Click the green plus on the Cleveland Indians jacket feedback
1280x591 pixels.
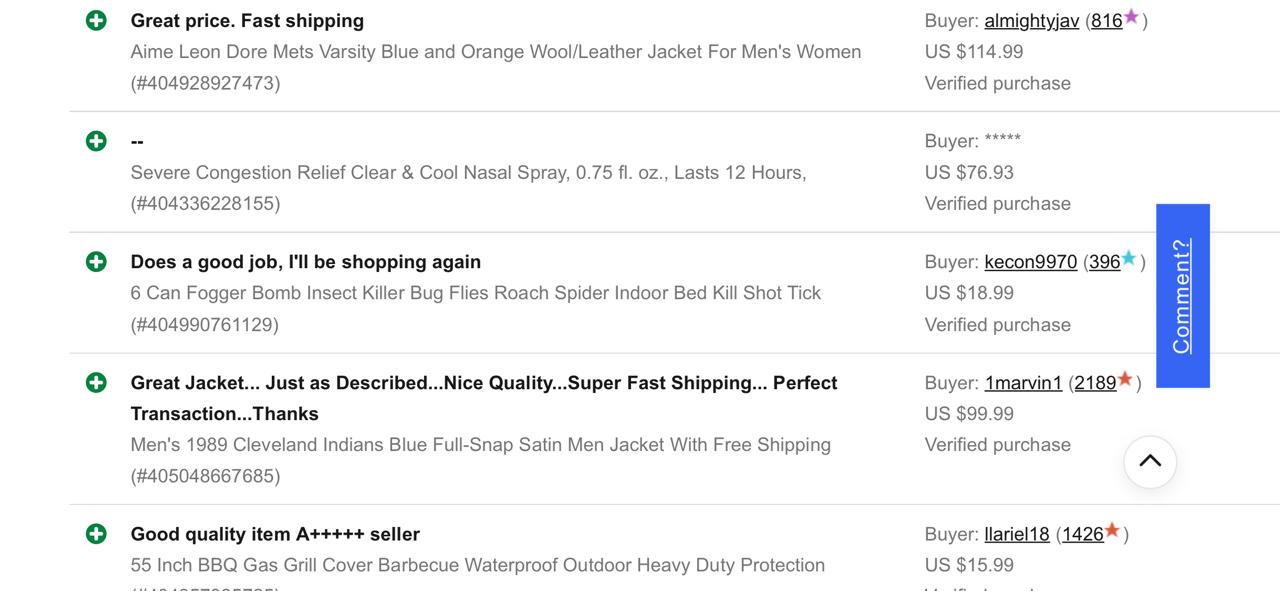(95, 382)
